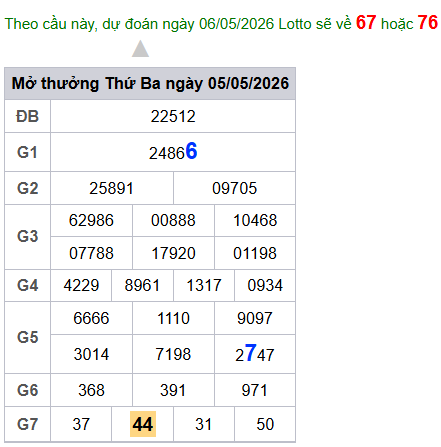Click the G5 number 2747
The width and height of the screenshot is (441, 447).
click(x=255, y=354)
